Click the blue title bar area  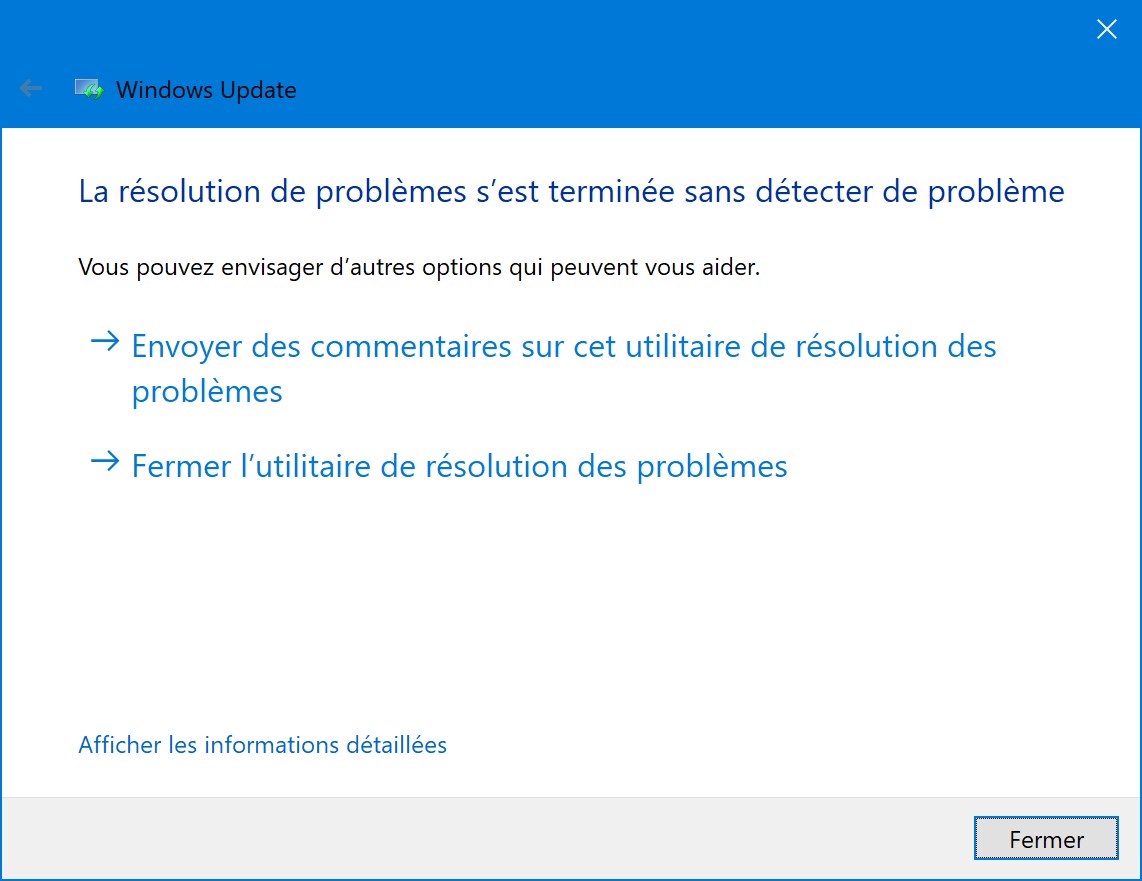[x=655, y=66]
